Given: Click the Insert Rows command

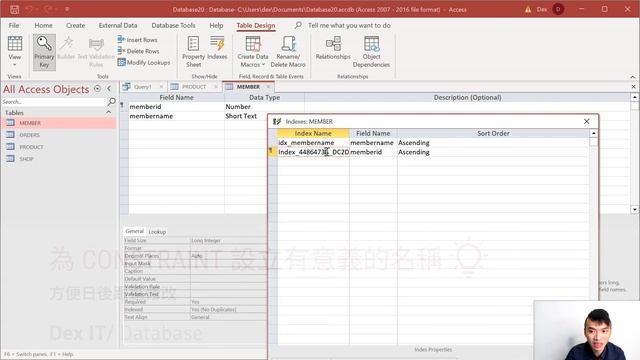Looking at the screenshot, I should click(x=137, y=40).
